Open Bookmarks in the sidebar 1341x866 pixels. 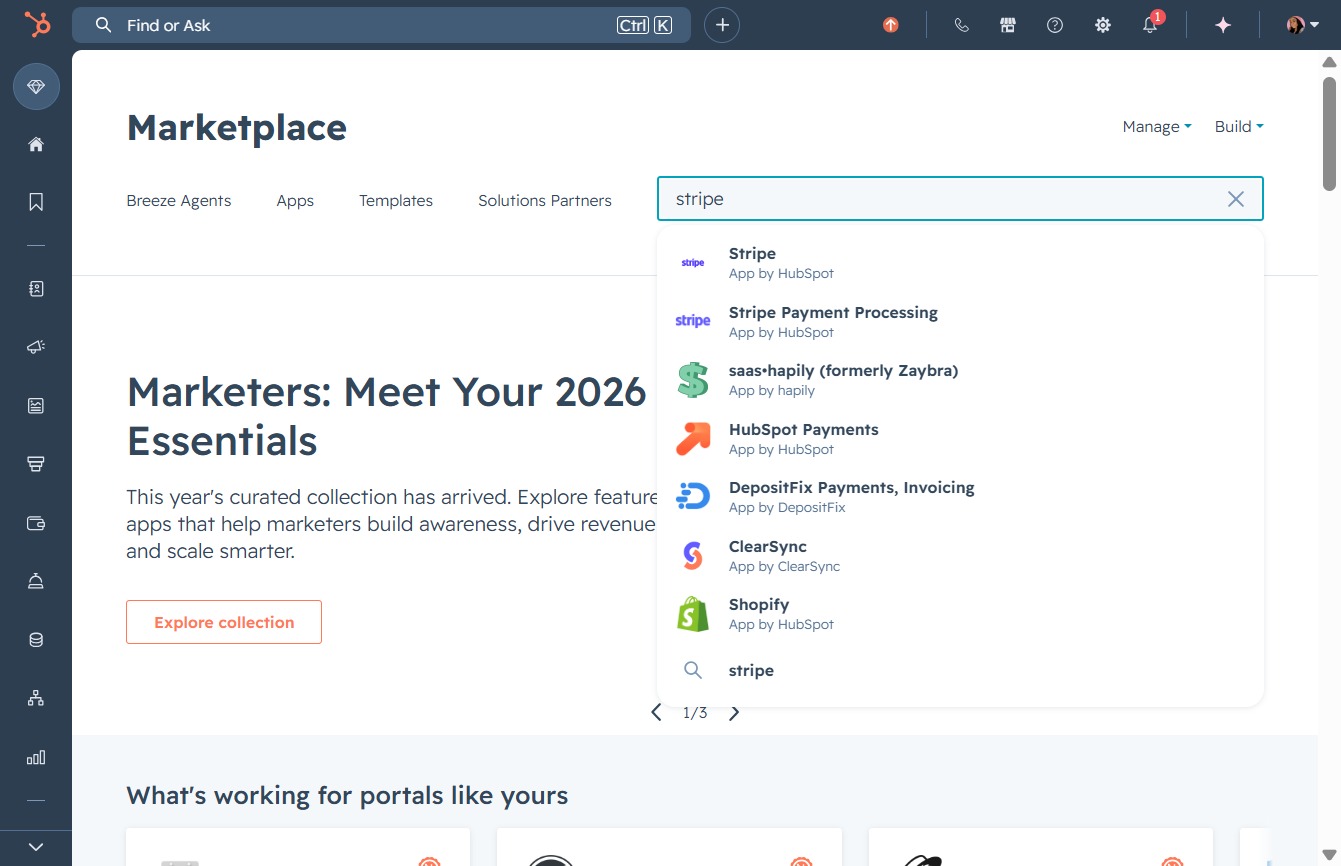[36, 202]
